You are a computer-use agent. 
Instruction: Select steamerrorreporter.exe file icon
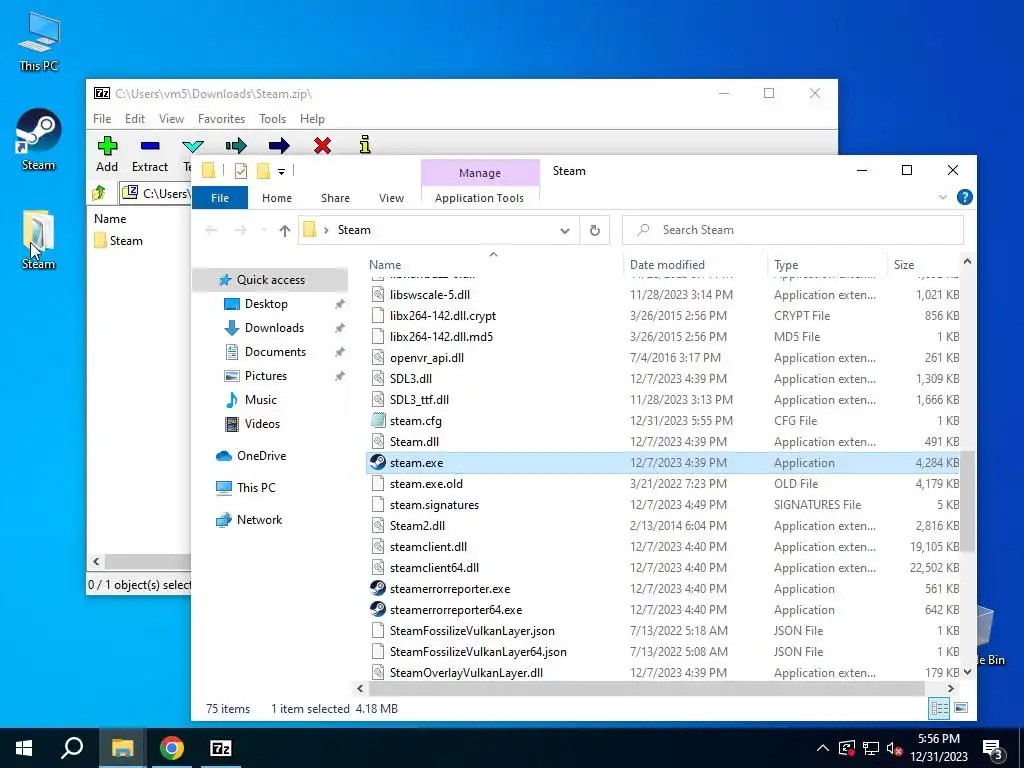coord(377,588)
